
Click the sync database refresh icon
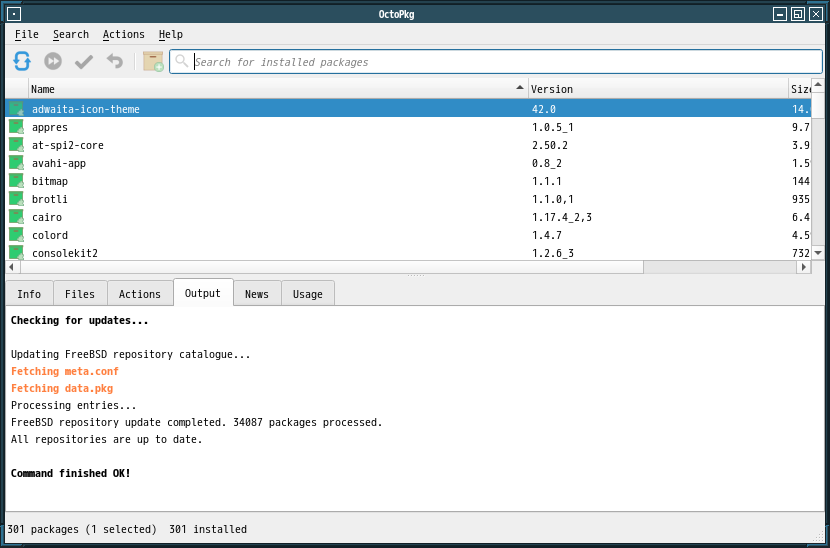point(22,61)
